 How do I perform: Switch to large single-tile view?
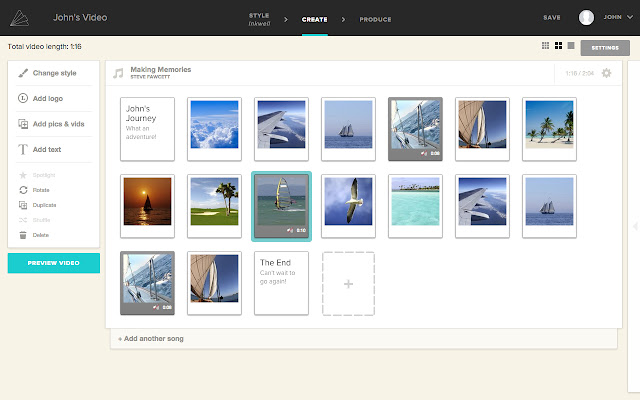pos(571,46)
